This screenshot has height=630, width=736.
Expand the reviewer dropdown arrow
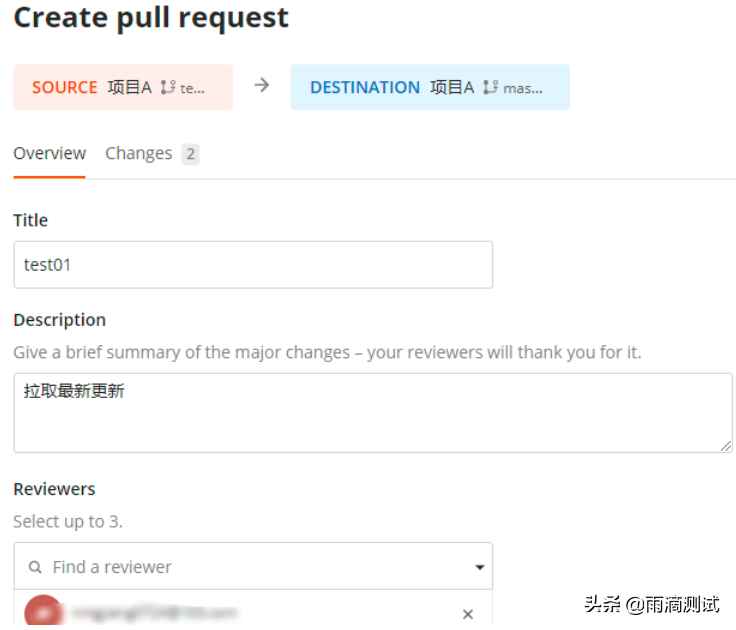point(479,568)
